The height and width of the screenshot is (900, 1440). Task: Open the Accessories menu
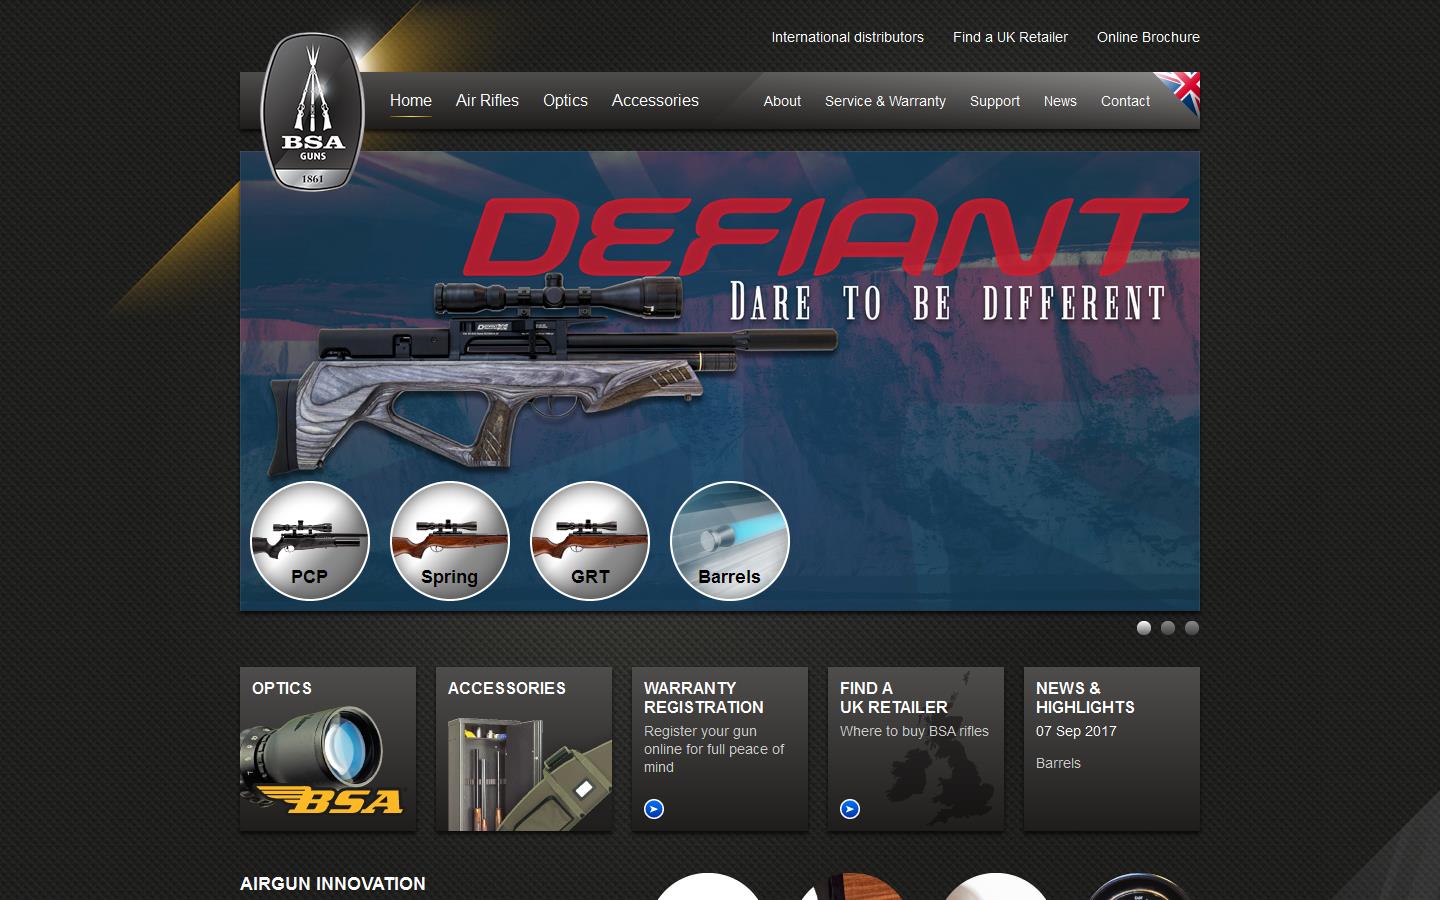[655, 101]
